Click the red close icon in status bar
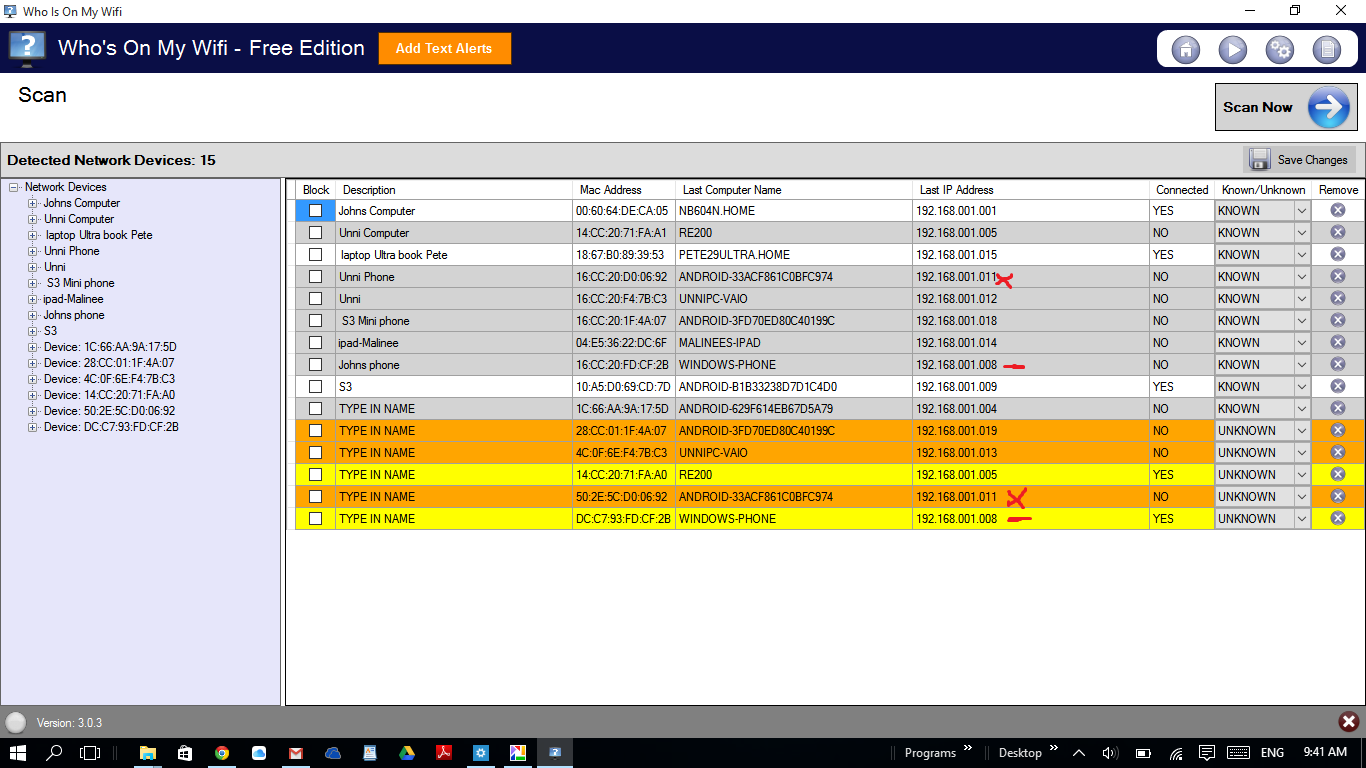Image resolution: width=1366 pixels, height=768 pixels. 1348,722
